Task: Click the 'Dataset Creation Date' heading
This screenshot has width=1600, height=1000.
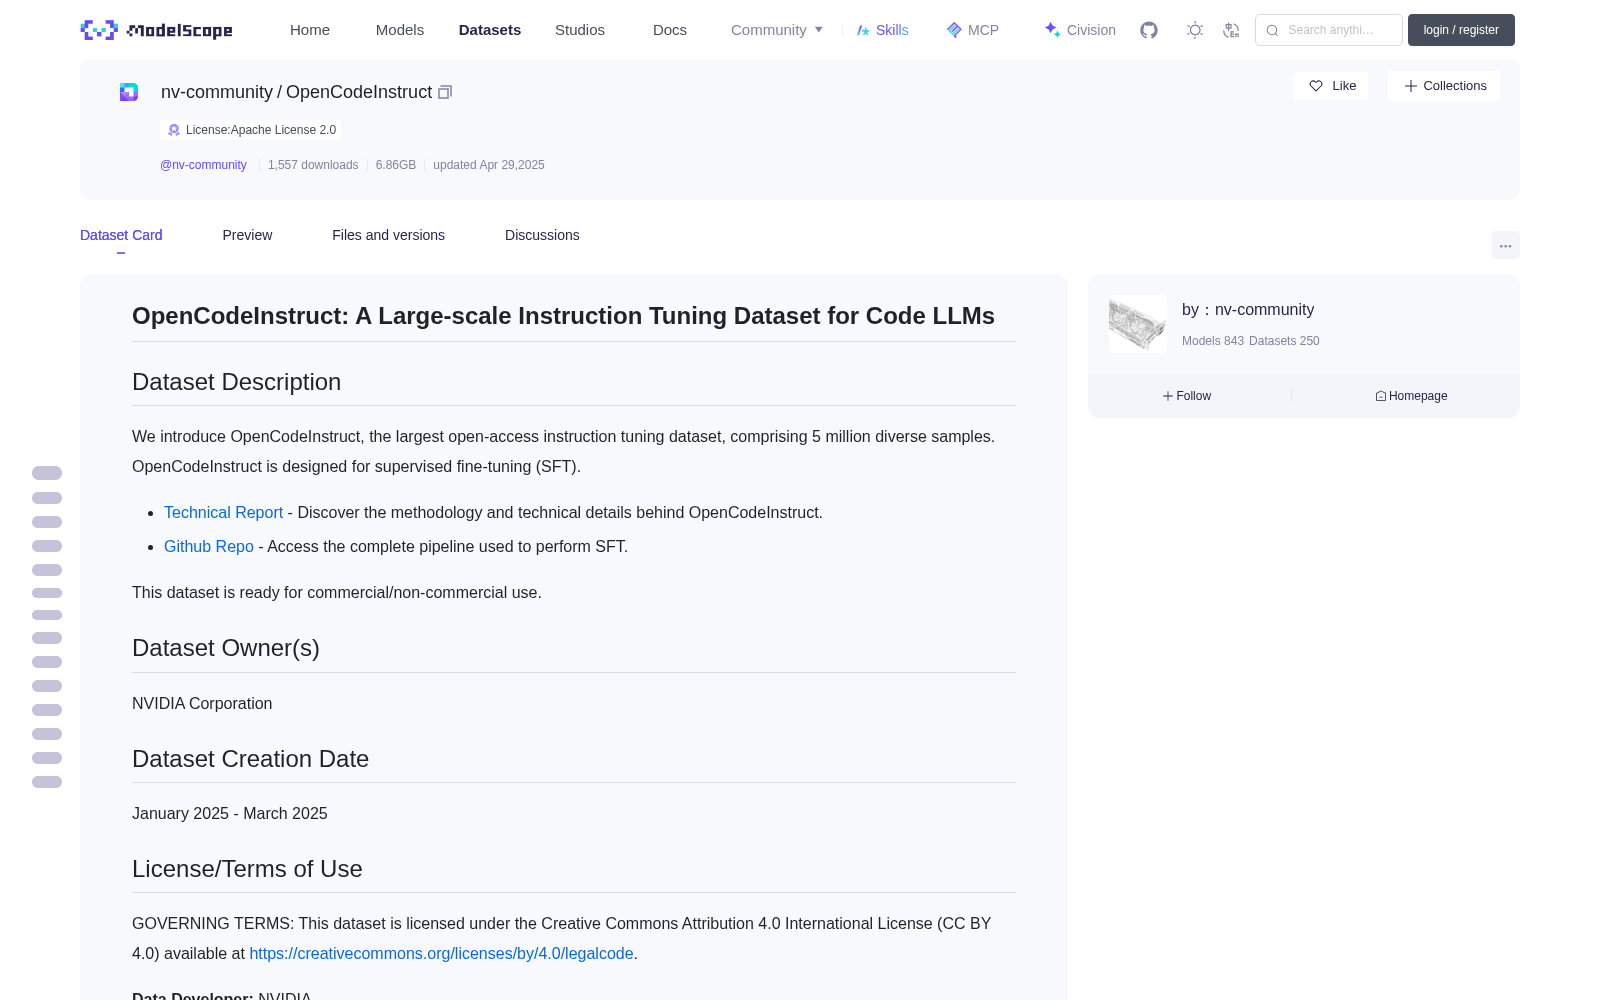Action: tap(251, 759)
